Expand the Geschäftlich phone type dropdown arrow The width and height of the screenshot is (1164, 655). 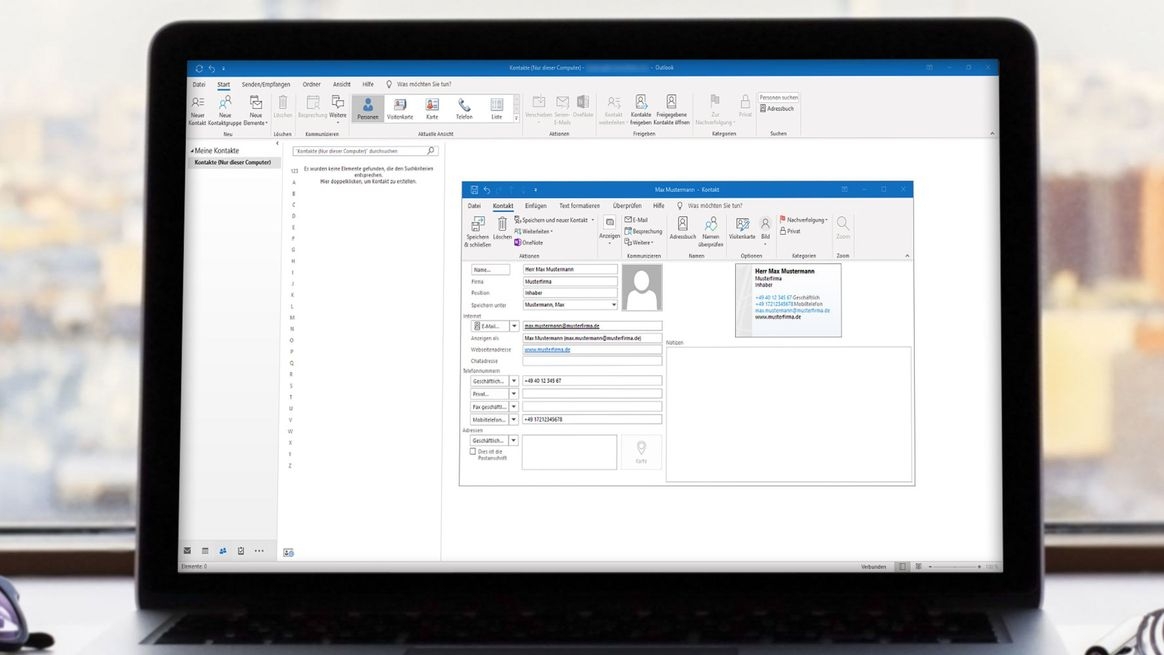514,381
